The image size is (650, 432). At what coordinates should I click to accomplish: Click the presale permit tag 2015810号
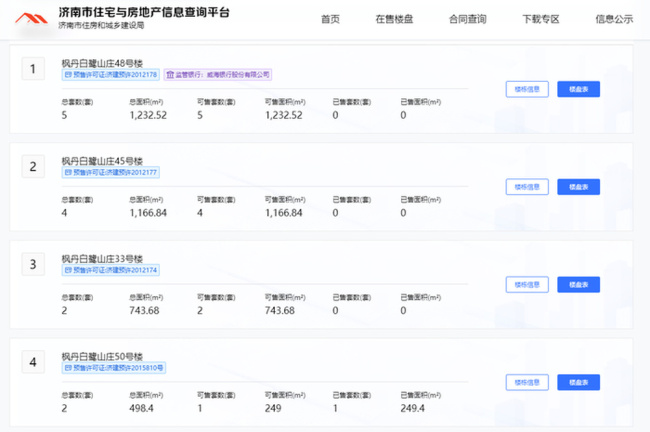click(114, 368)
